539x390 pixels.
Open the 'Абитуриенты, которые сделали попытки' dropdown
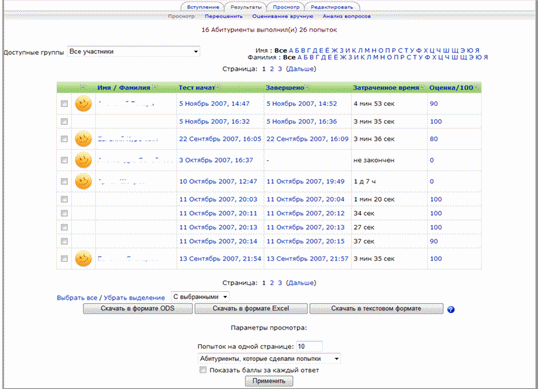point(269,359)
